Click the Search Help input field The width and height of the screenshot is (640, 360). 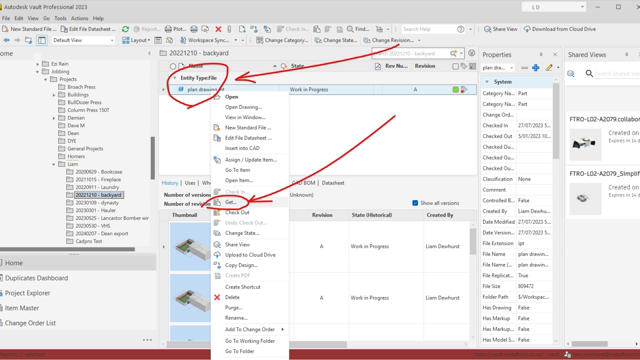428,29
